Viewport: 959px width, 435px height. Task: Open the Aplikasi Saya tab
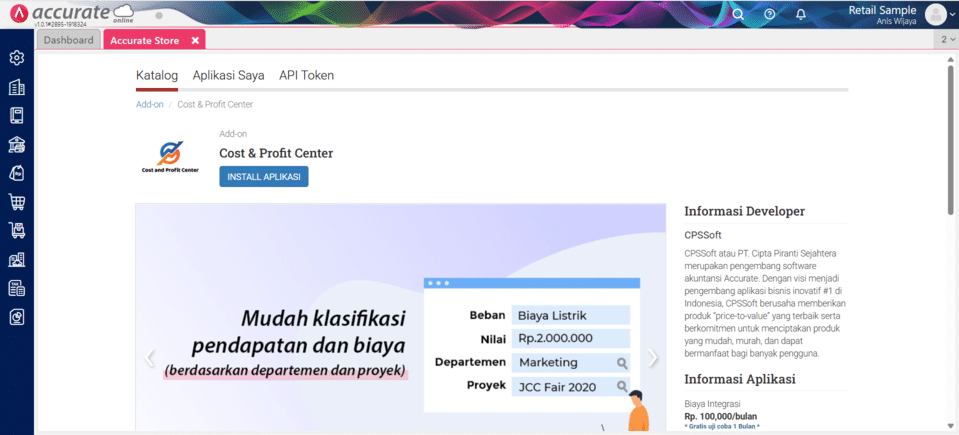click(228, 76)
